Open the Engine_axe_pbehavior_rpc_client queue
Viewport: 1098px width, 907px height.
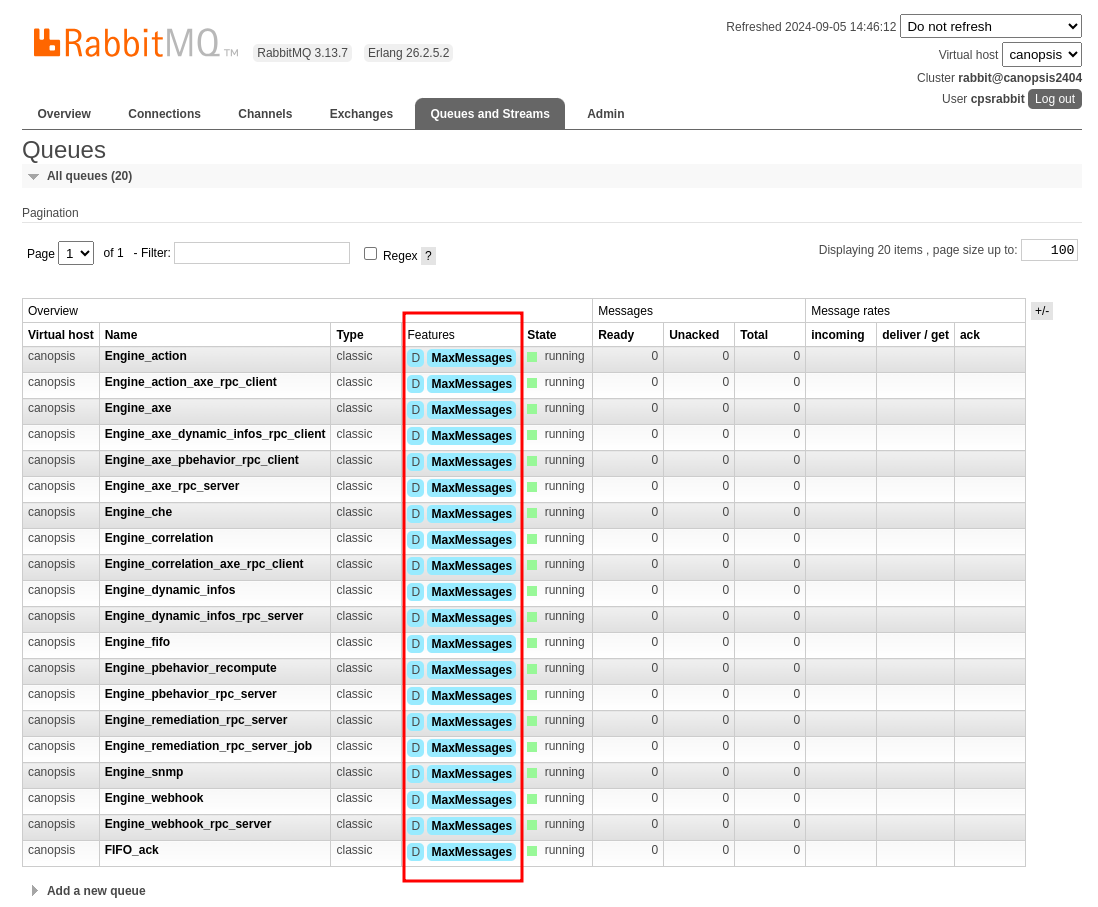(202, 459)
